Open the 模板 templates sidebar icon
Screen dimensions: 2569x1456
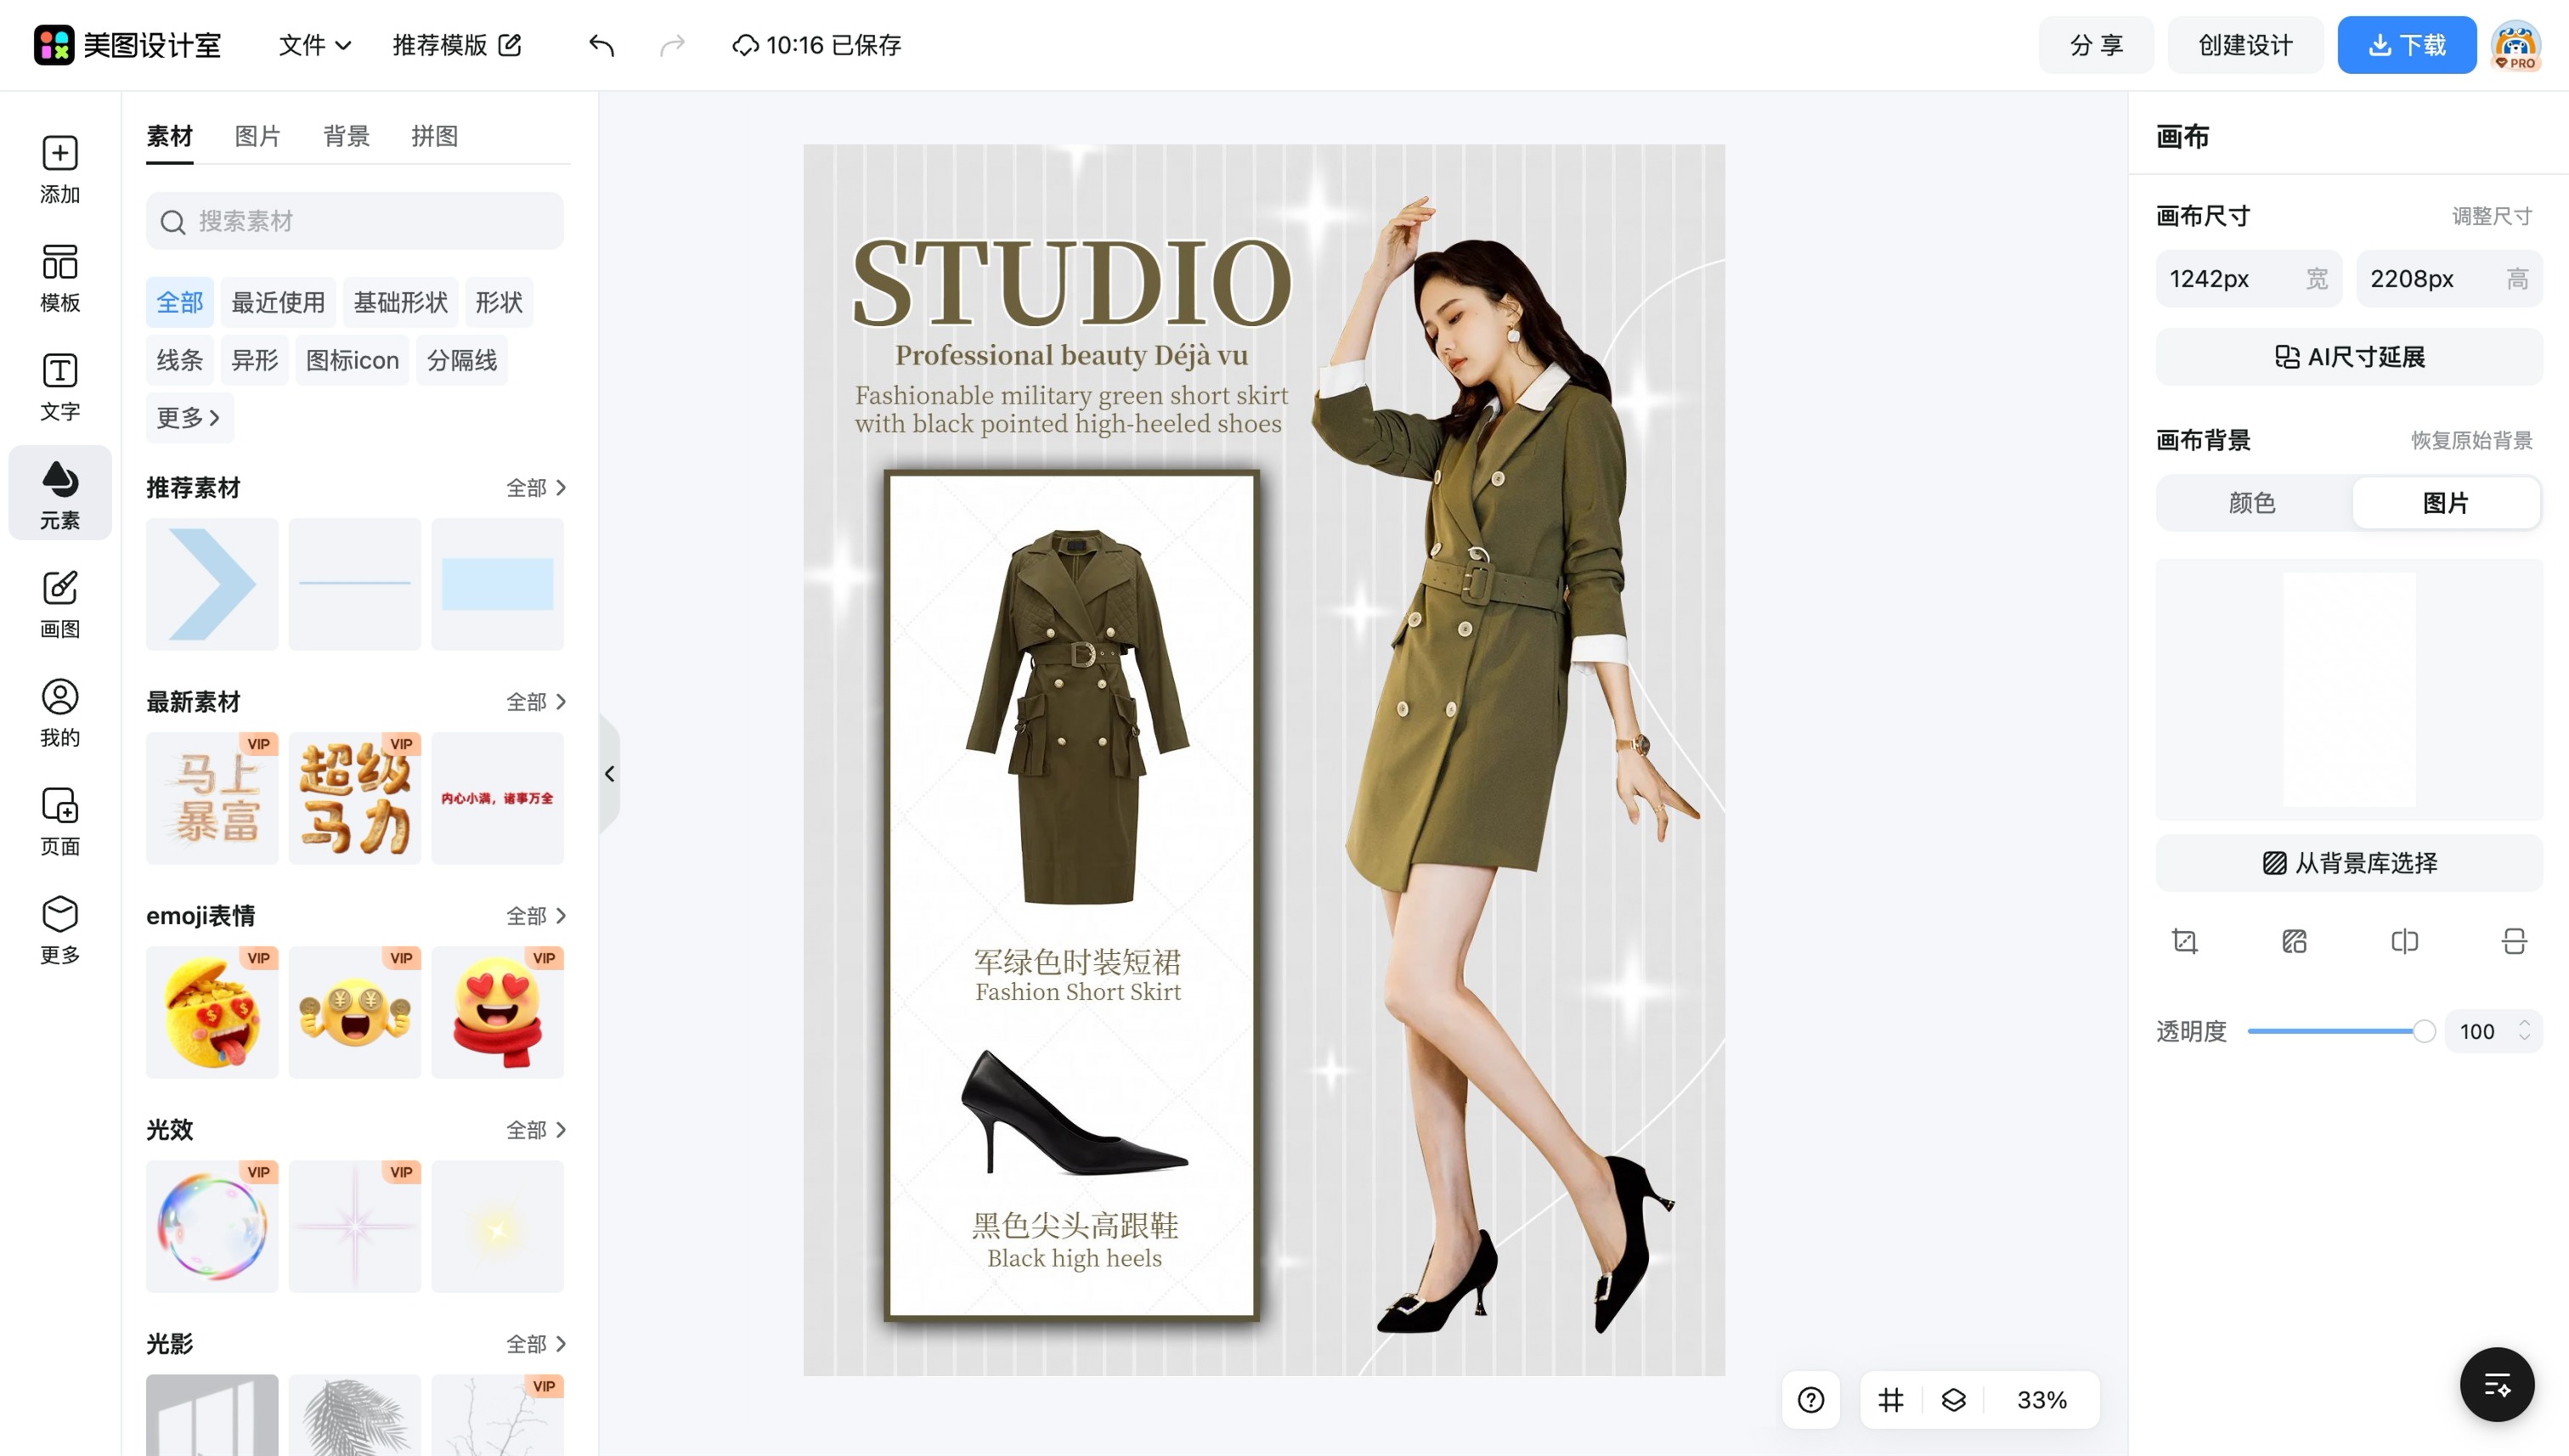click(x=60, y=278)
